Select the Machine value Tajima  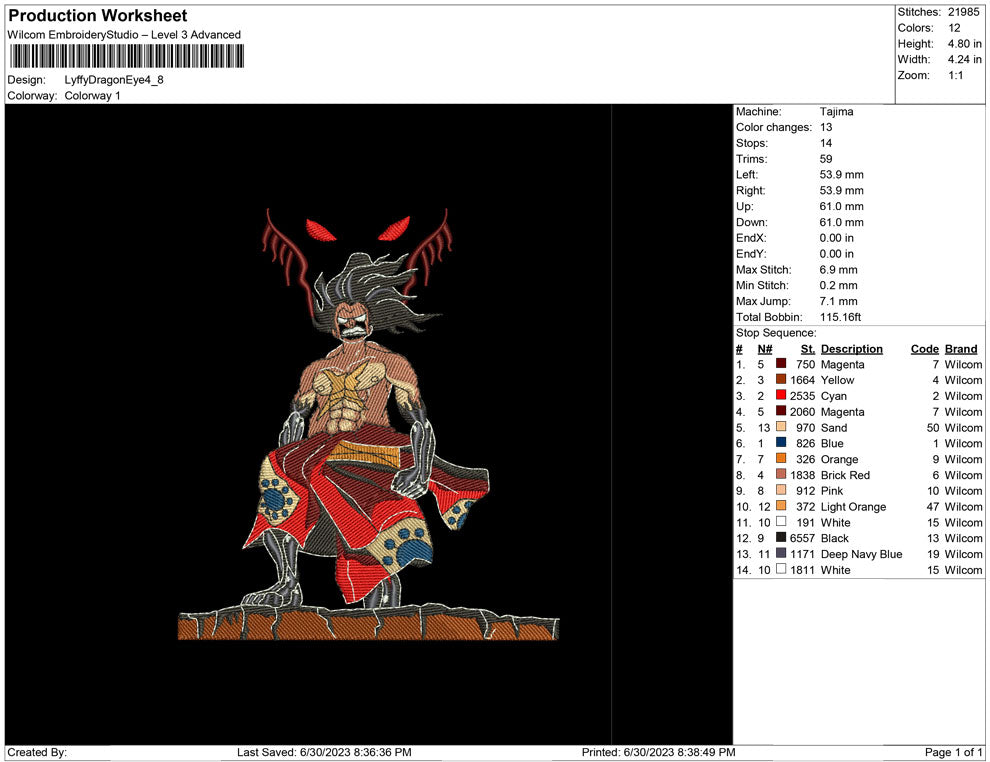click(837, 111)
